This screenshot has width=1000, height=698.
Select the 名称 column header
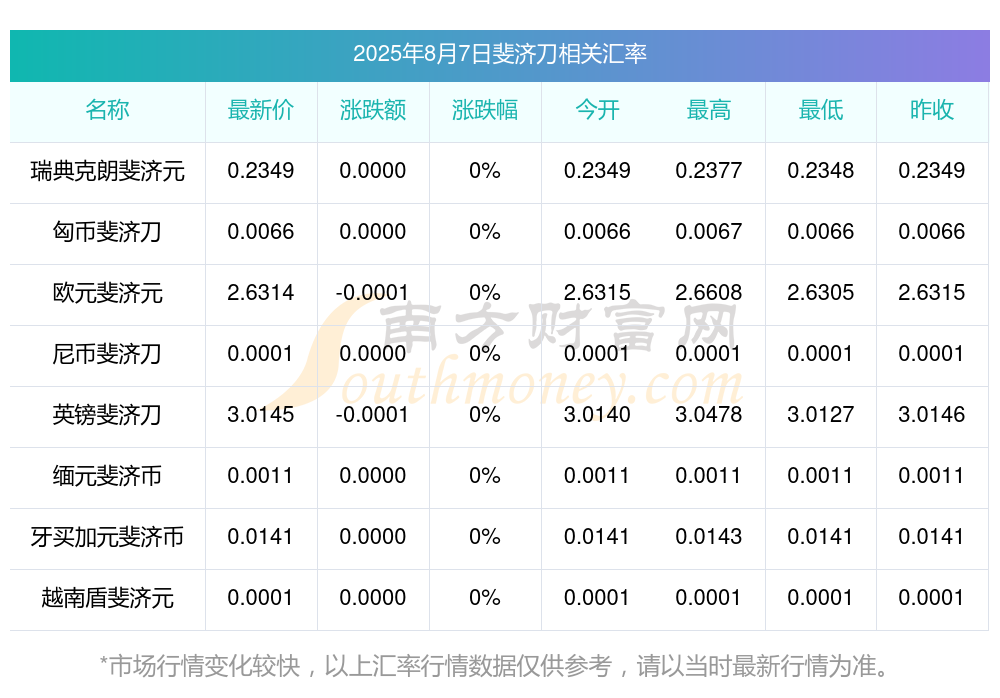pos(107,110)
